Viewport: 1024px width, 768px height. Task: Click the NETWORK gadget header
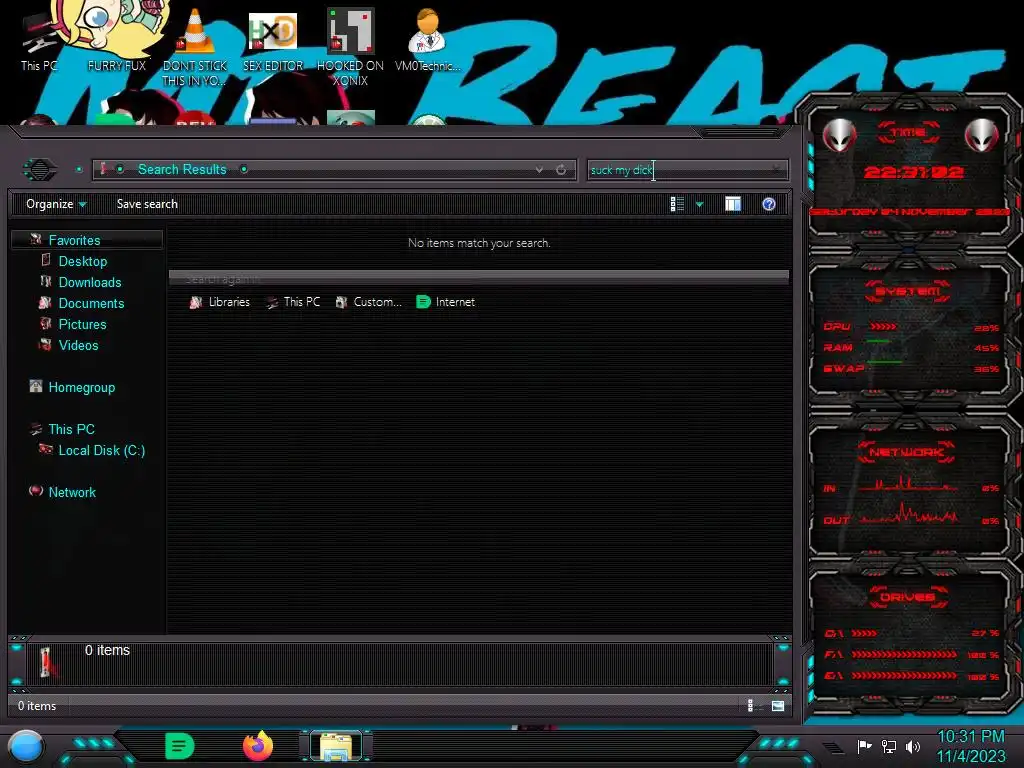[906, 452]
